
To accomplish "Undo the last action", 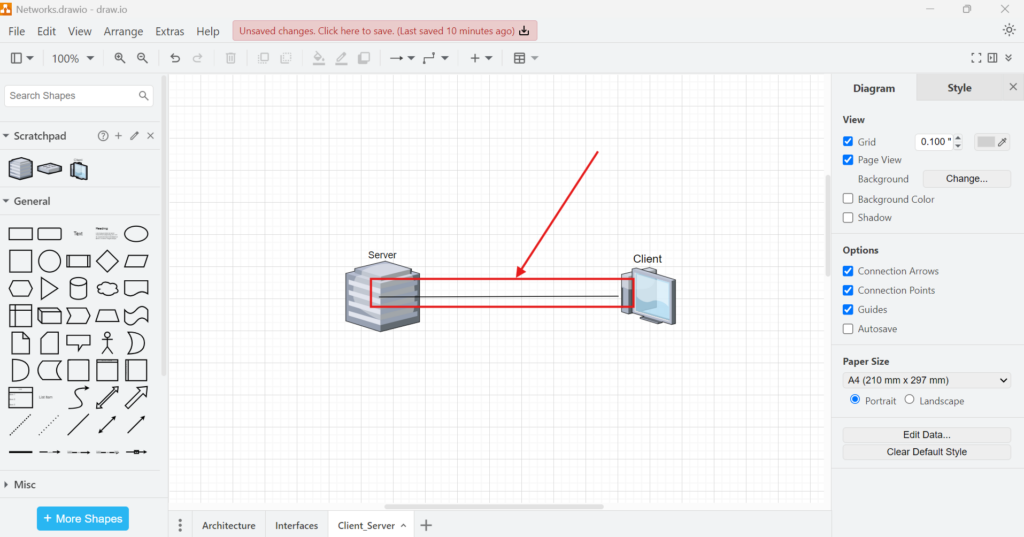I will pyautogui.click(x=175, y=58).
